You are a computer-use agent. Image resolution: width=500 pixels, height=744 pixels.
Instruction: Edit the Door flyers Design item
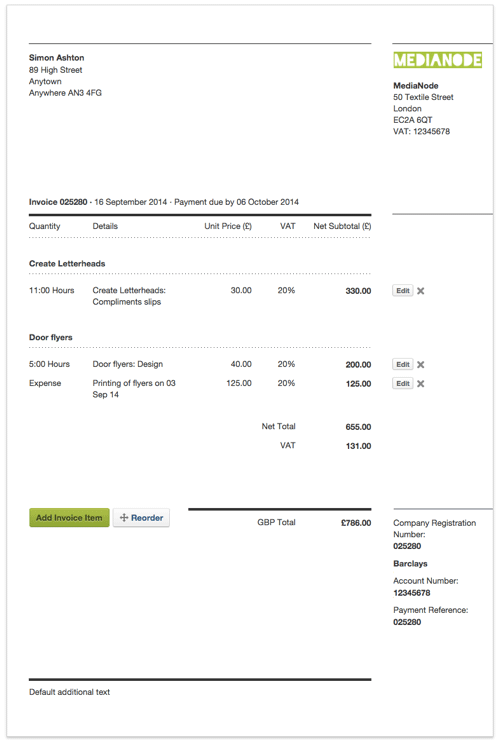click(403, 364)
